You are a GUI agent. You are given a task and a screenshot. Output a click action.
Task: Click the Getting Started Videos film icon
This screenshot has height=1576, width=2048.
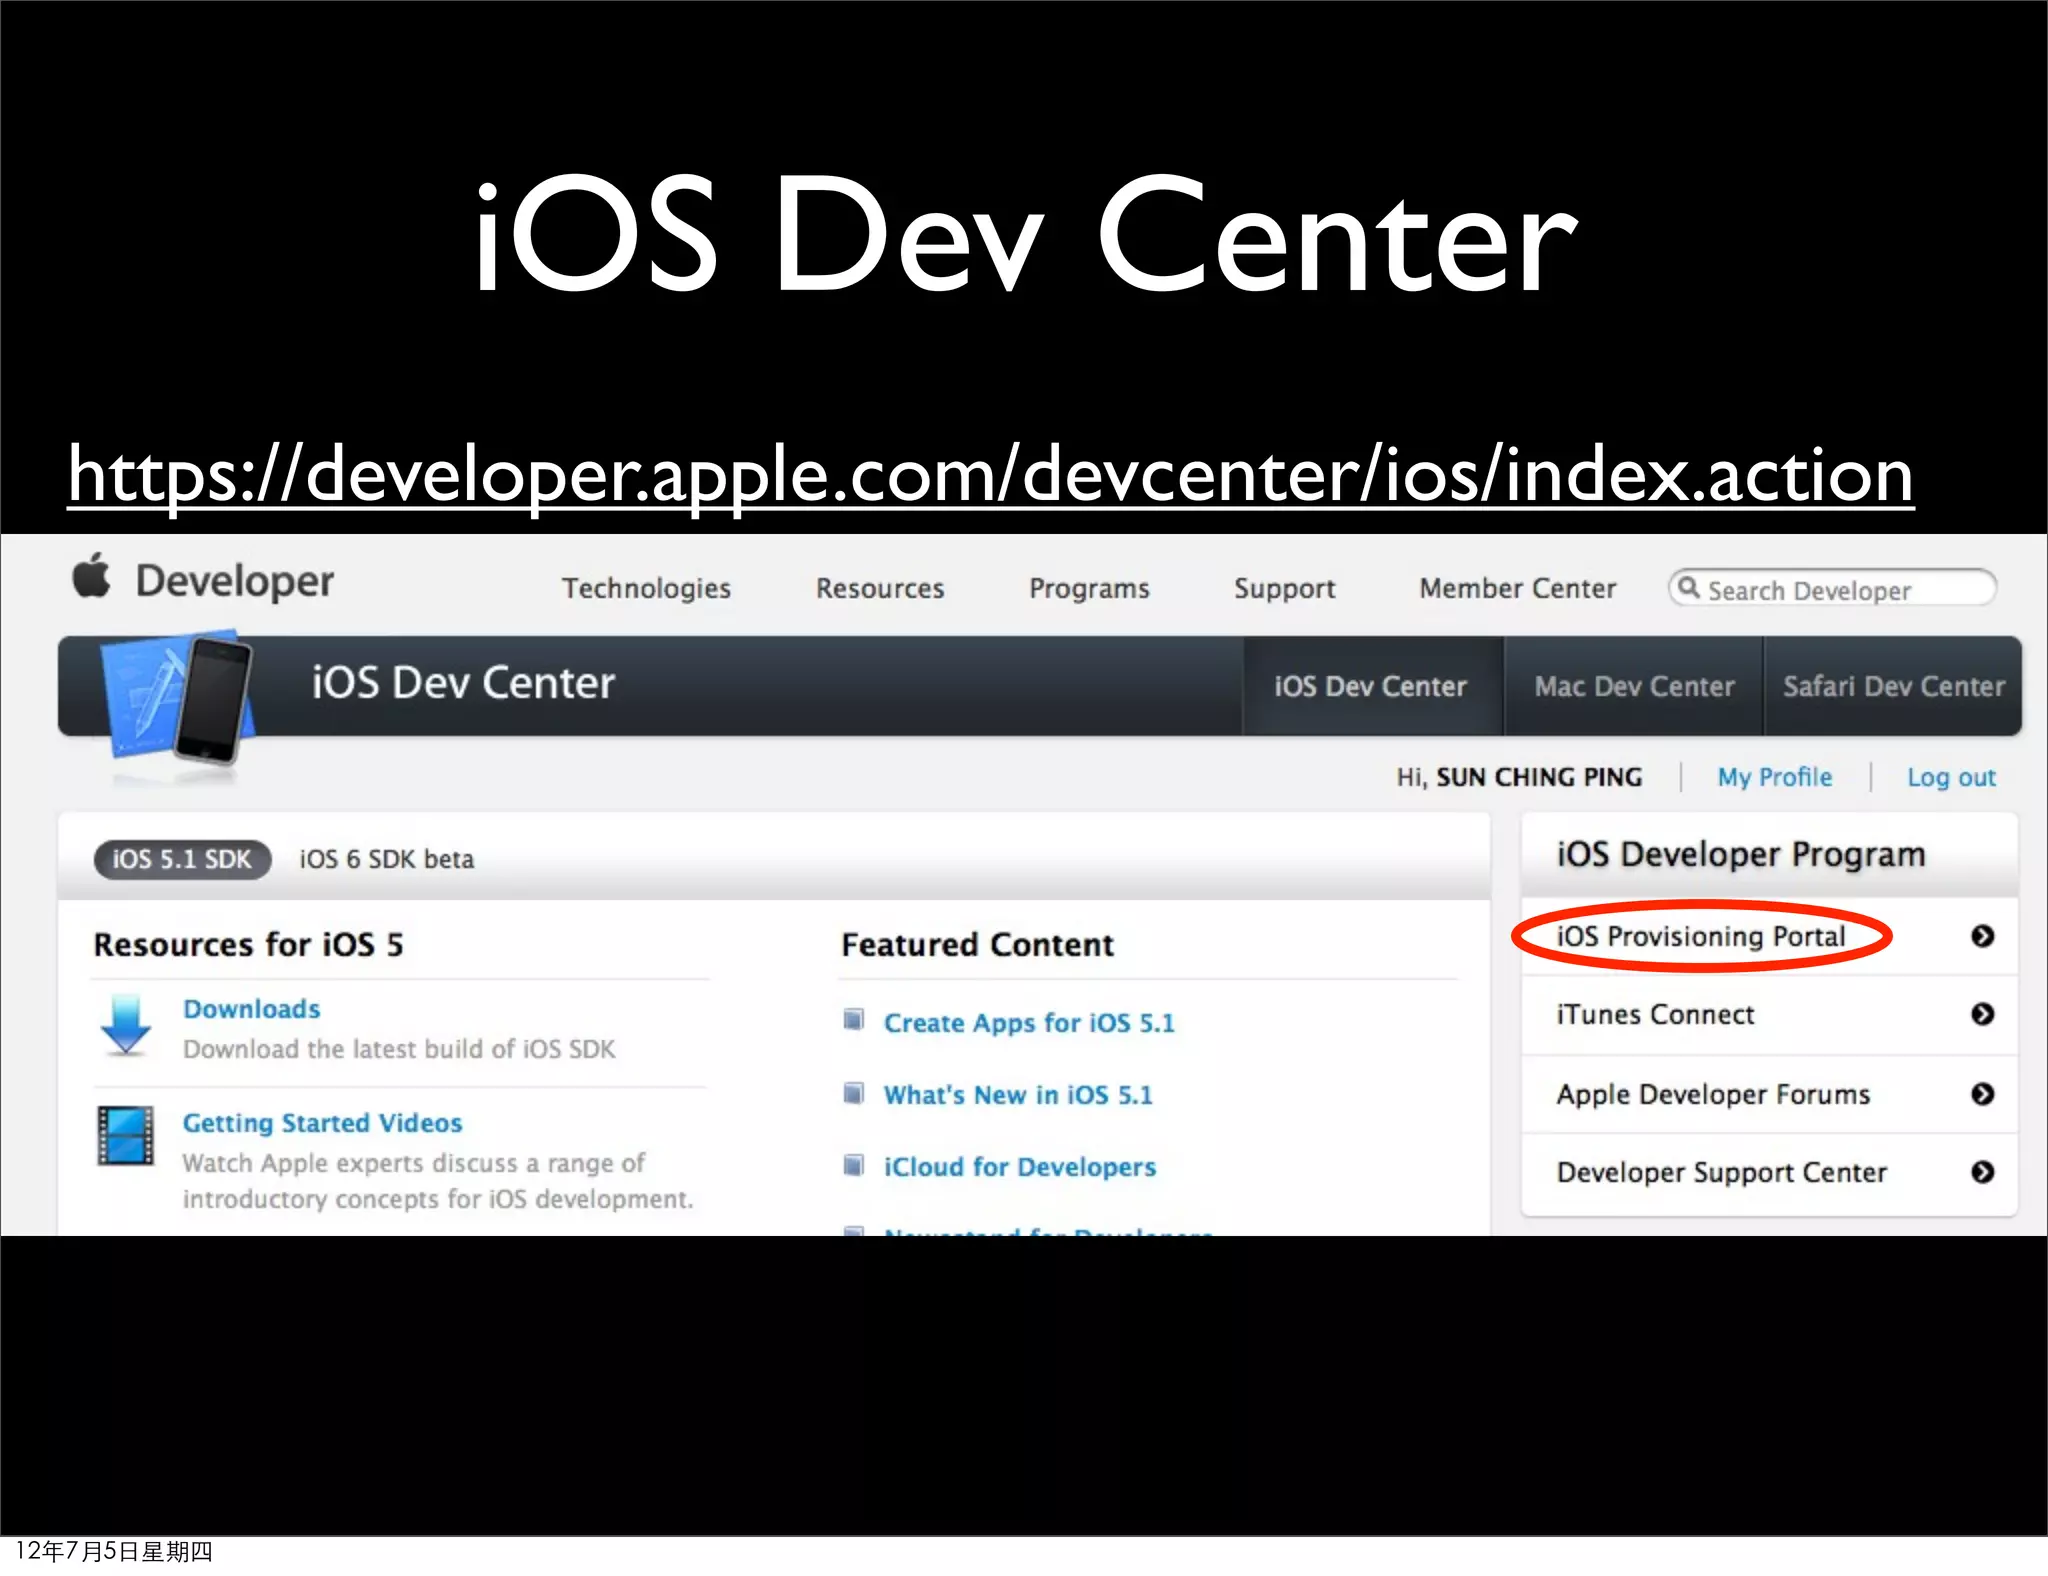[x=126, y=1136]
